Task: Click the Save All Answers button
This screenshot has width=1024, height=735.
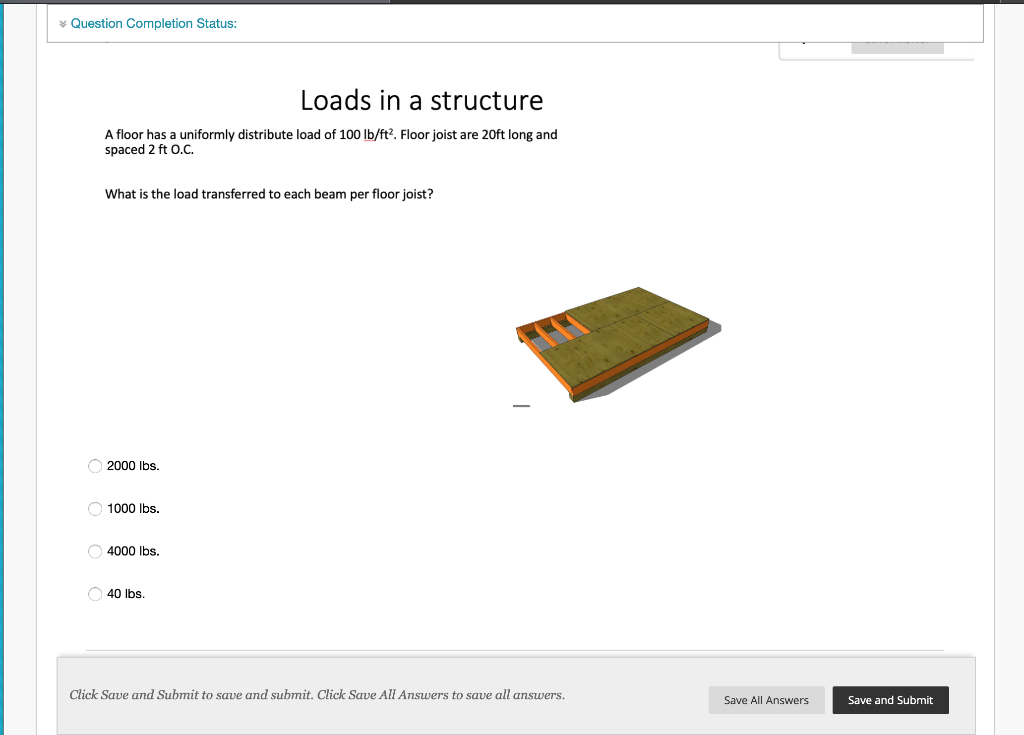Action: (766, 700)
